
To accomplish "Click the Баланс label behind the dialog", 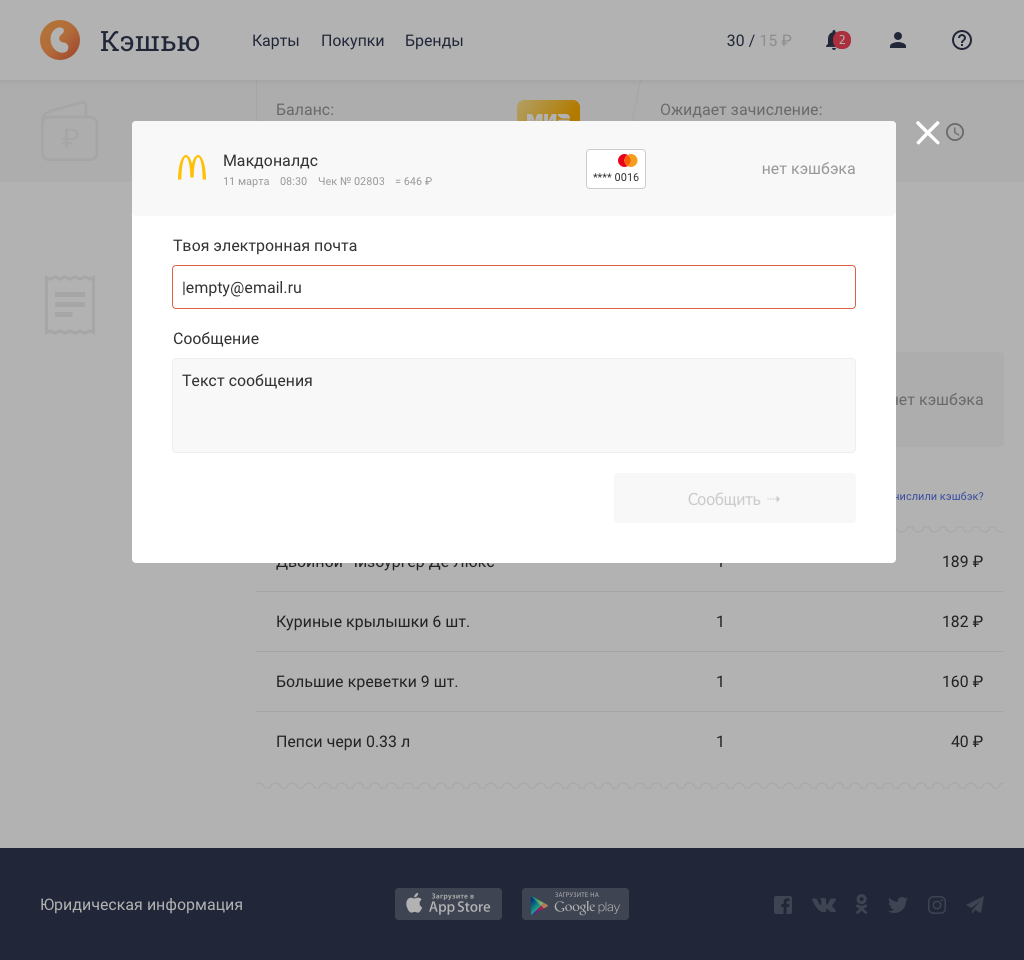I will pyautogui.click(x=305, y=110).
